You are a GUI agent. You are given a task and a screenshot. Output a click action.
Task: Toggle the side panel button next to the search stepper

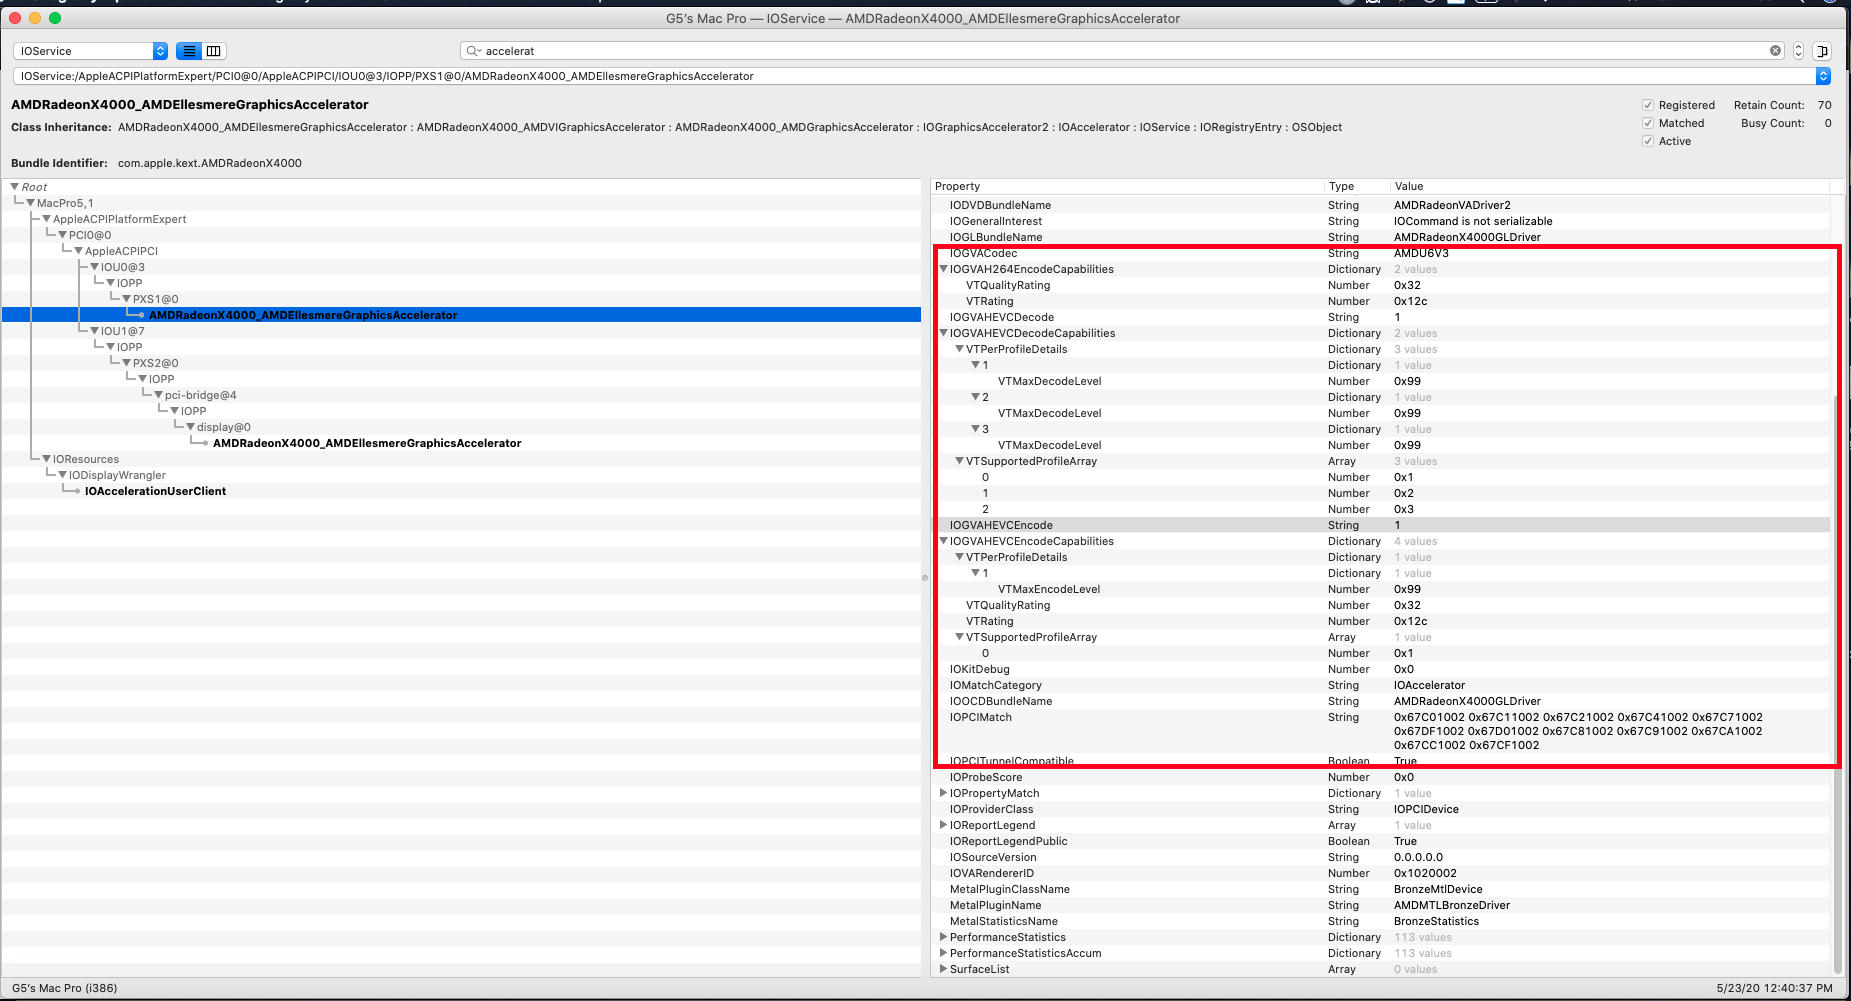(1822, 51)
